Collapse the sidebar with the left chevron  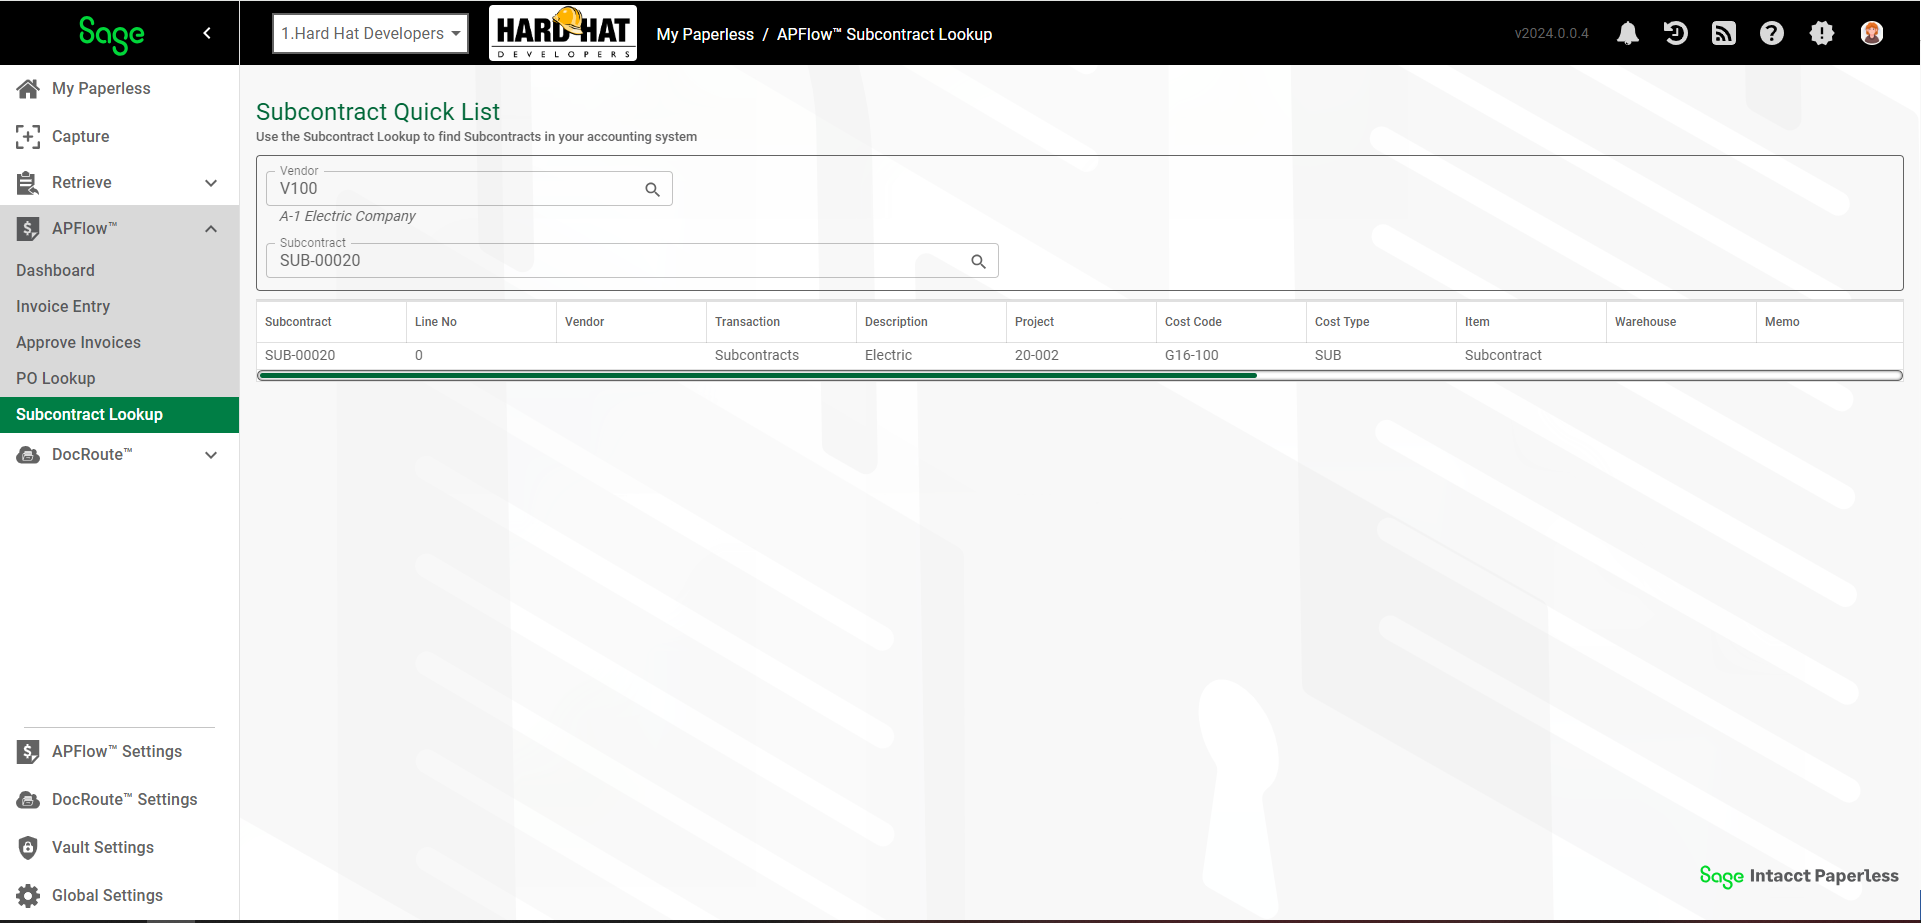[207, 33]
